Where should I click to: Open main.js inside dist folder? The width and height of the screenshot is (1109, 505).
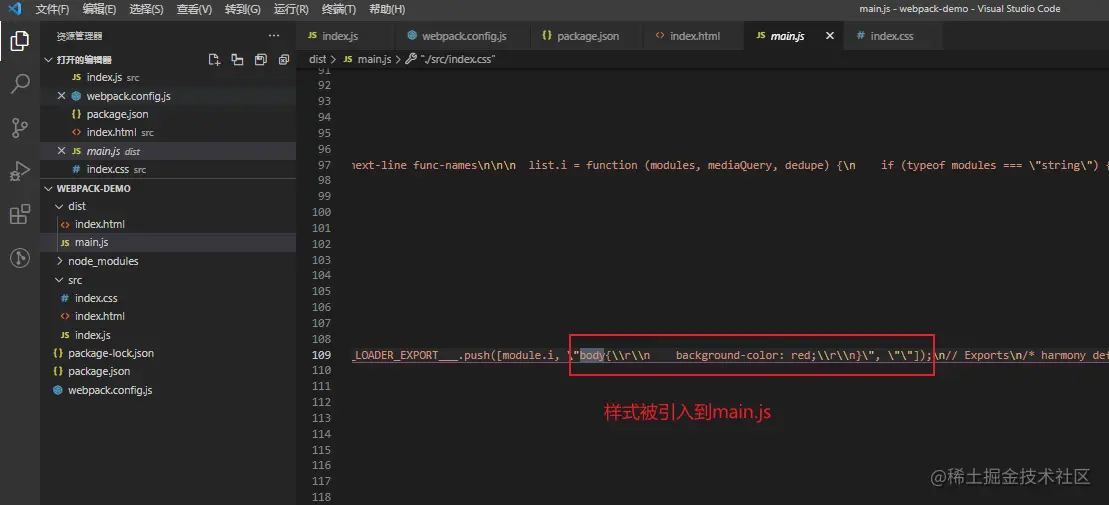pyautogui.click(x=168, y=243)
